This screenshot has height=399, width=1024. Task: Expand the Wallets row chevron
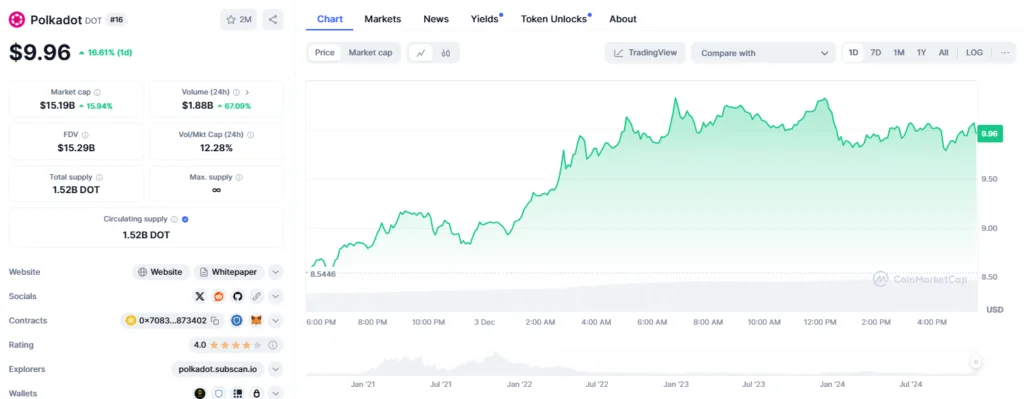tap(276, 393)
